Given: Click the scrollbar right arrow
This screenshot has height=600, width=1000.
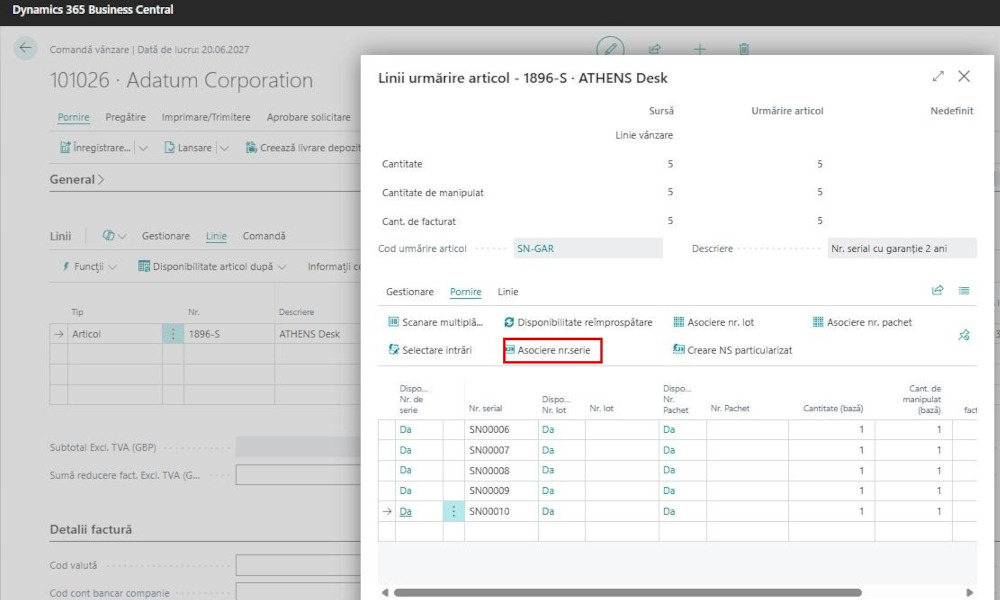Looking at the screenshot, I should coord(969,592).
